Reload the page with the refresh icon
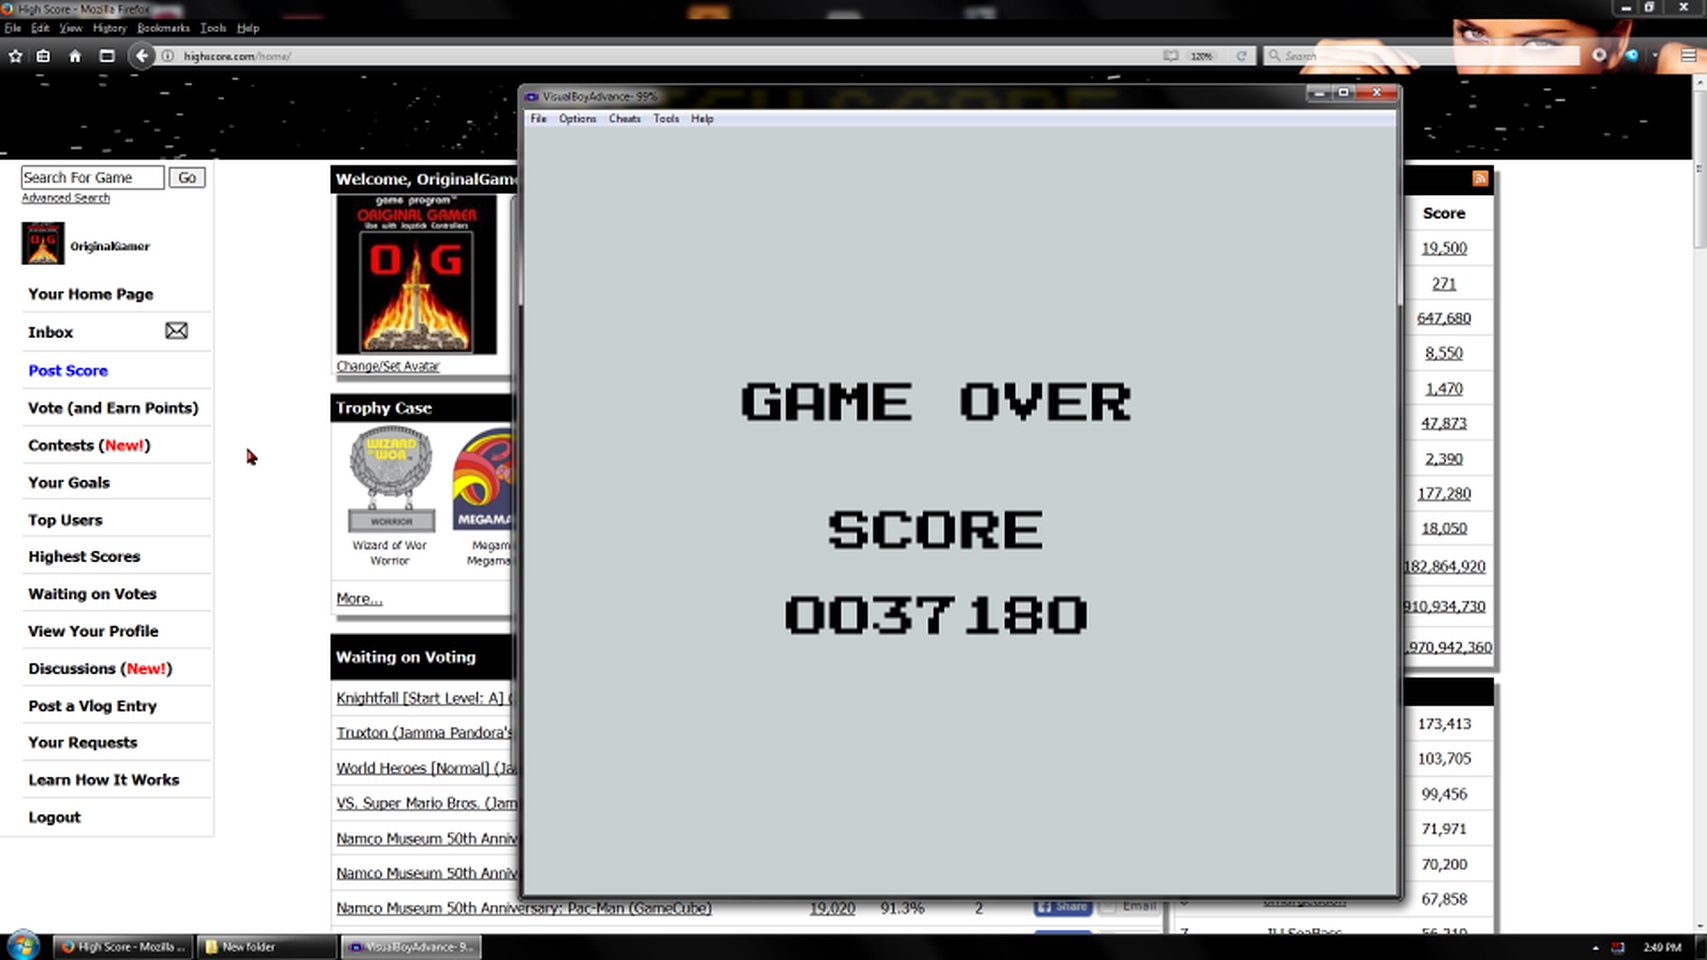The image size is (1707, 960). coord(1241,56)
